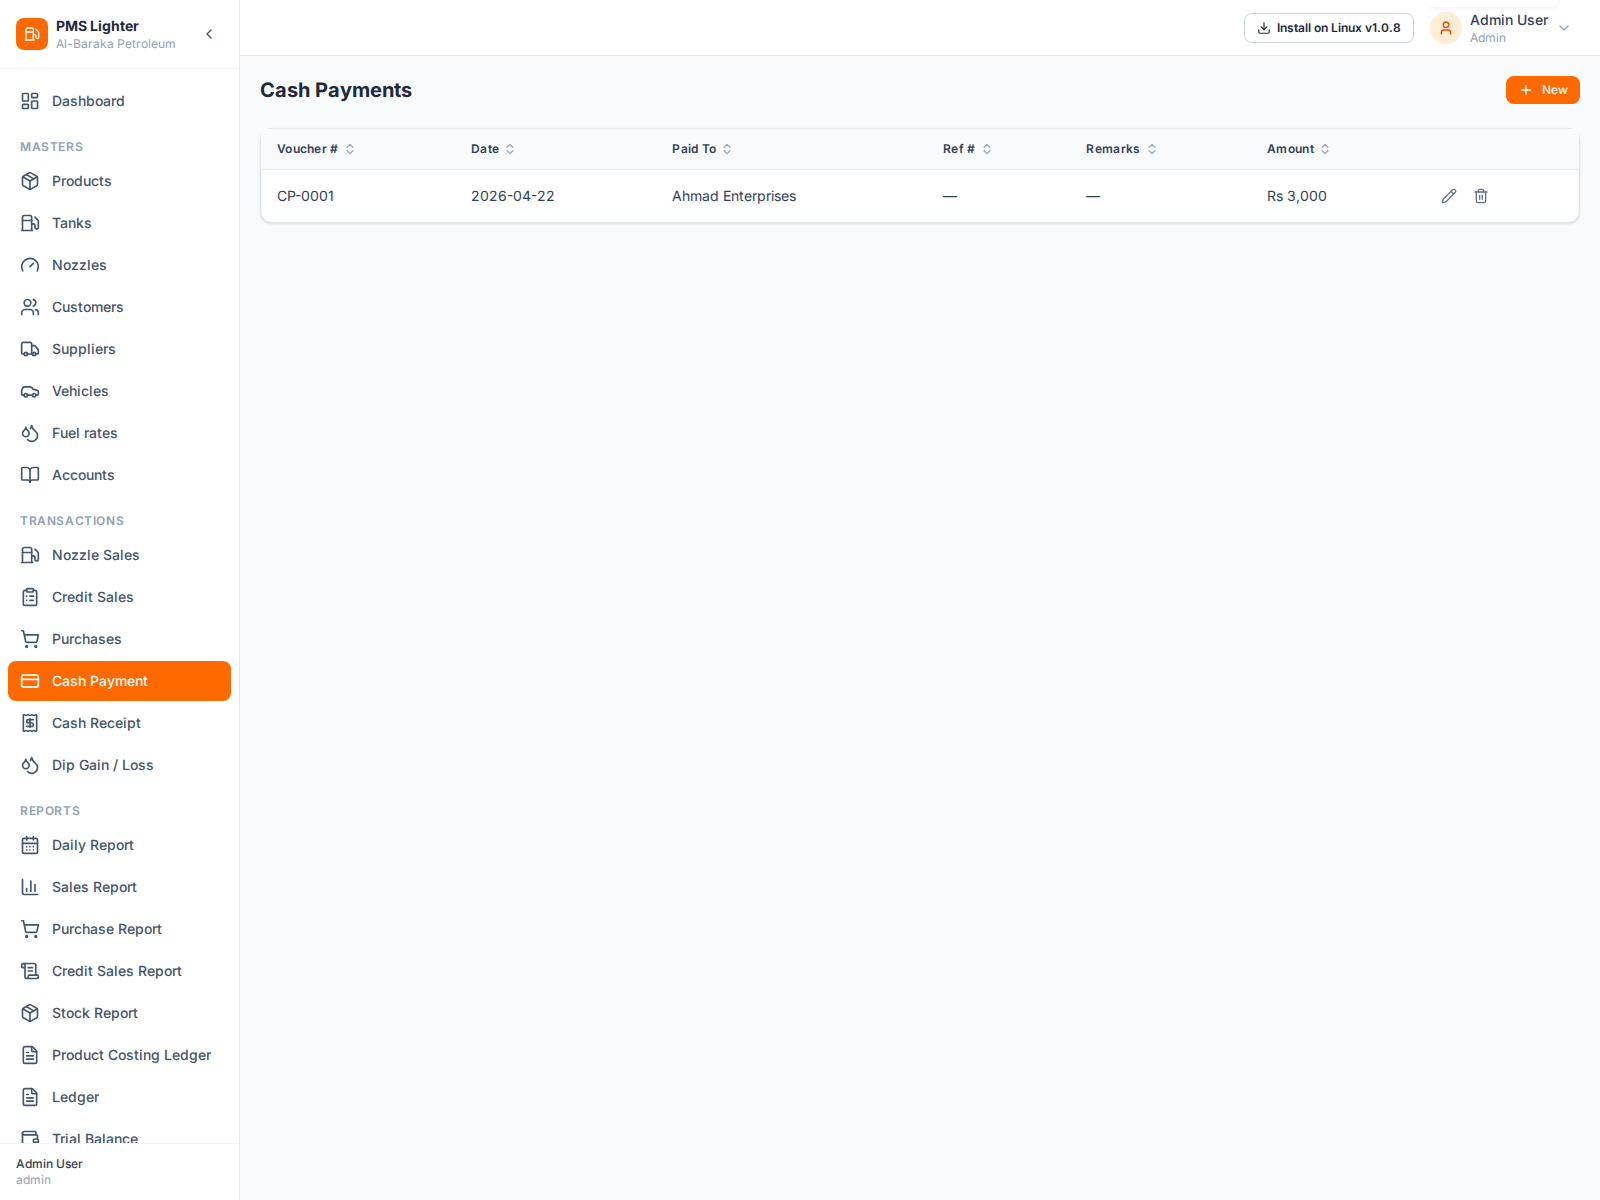Click the Purchase Report cart icon
This screenshot has width=1600, height=1200.
click(30, 929)
